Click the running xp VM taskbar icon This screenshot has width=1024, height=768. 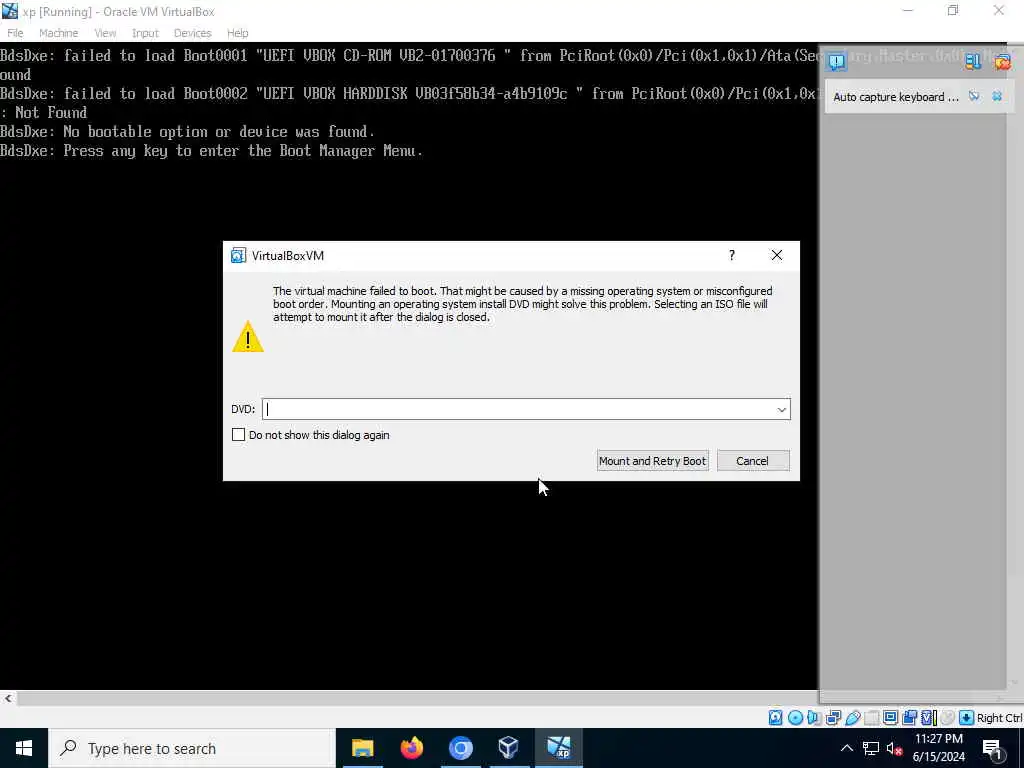(x=558, y=748)
